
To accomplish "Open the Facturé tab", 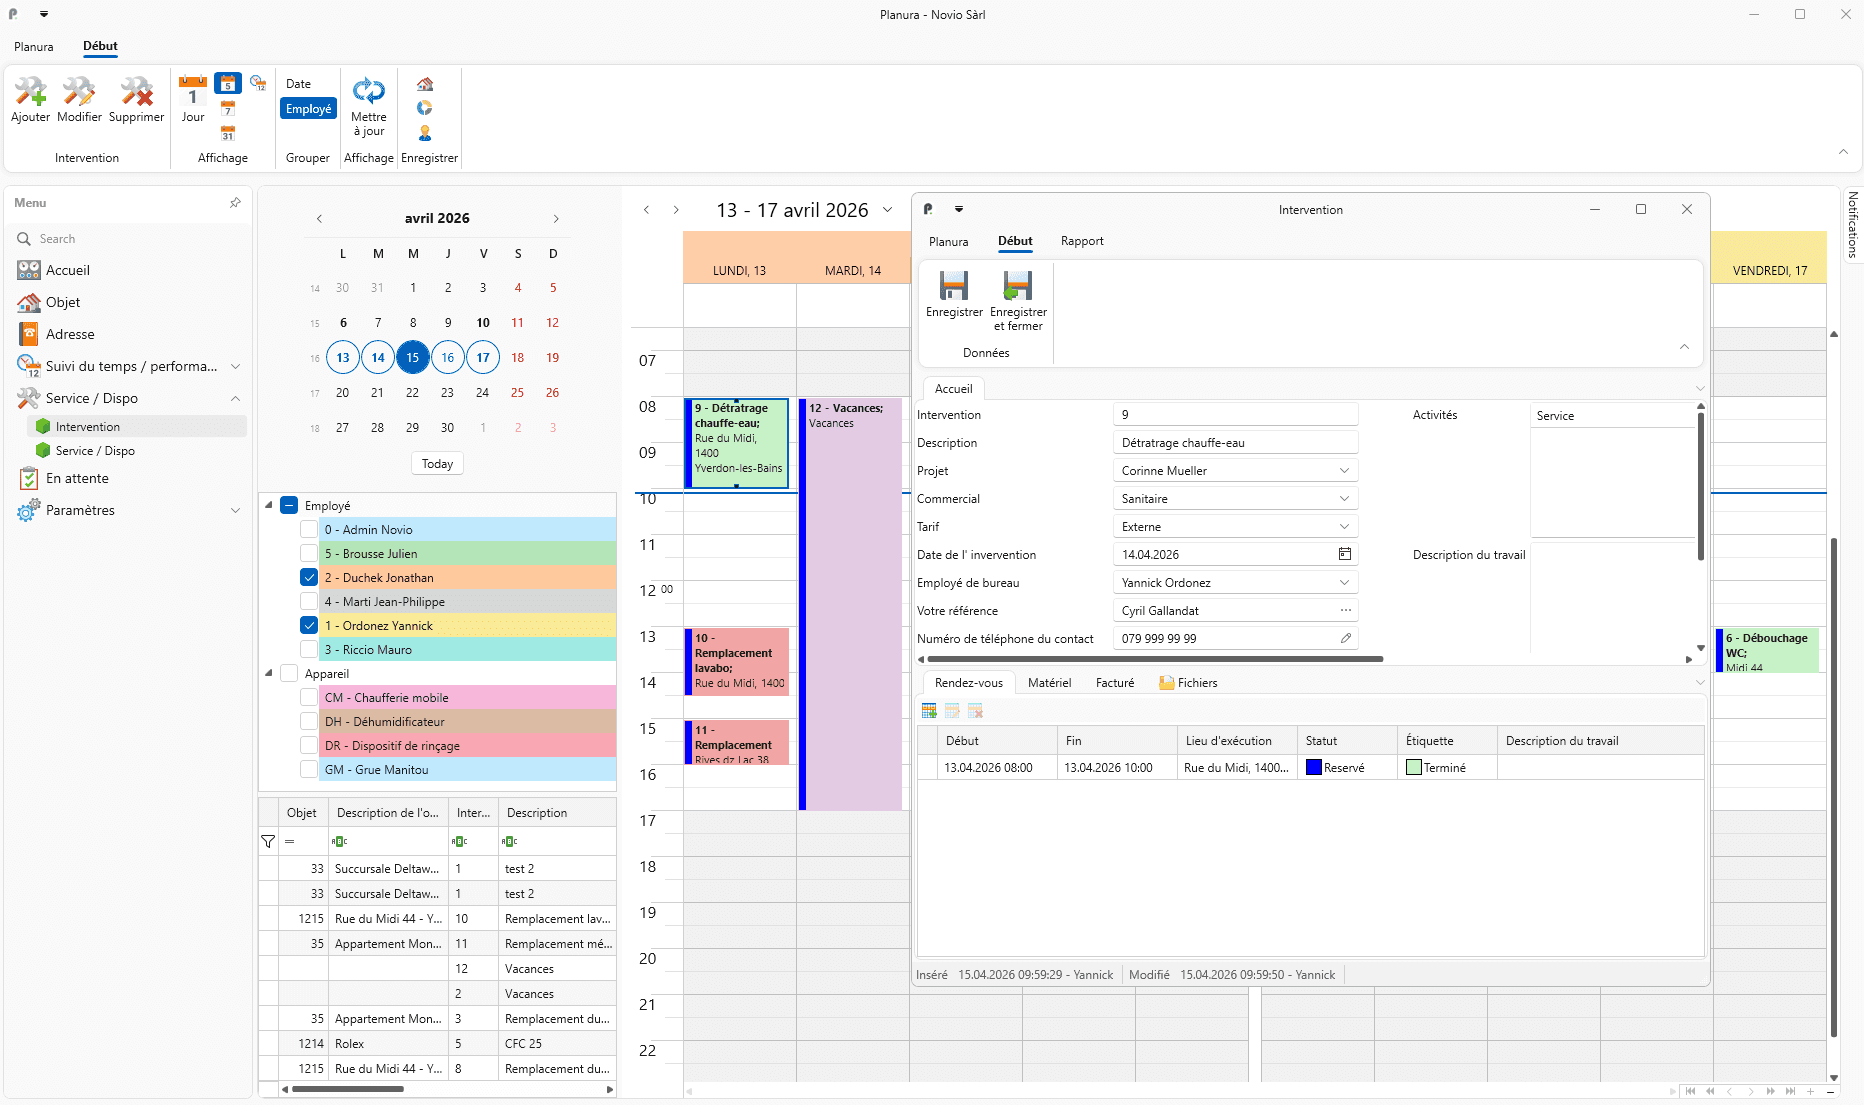I will pos(1115,683).
